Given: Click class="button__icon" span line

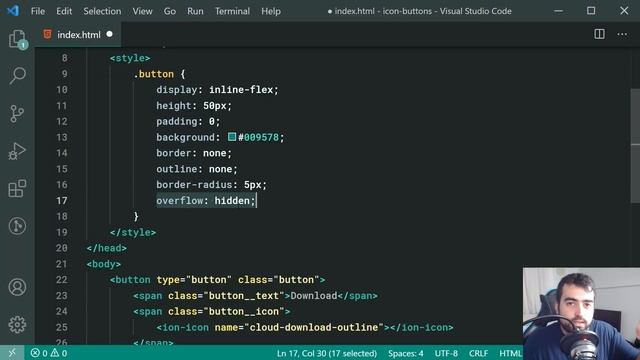Looking at the screenshot, I should click(212, 311).
